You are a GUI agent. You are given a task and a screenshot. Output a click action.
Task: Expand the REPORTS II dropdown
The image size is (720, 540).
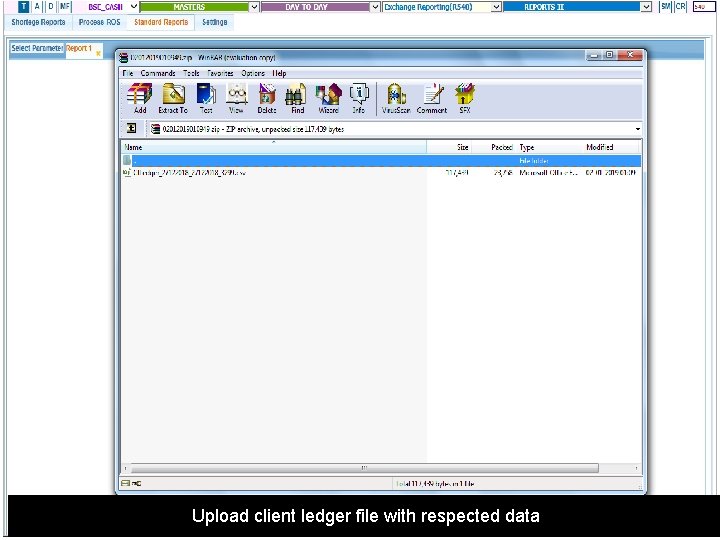pyautogui.click(x=646, y=7)
